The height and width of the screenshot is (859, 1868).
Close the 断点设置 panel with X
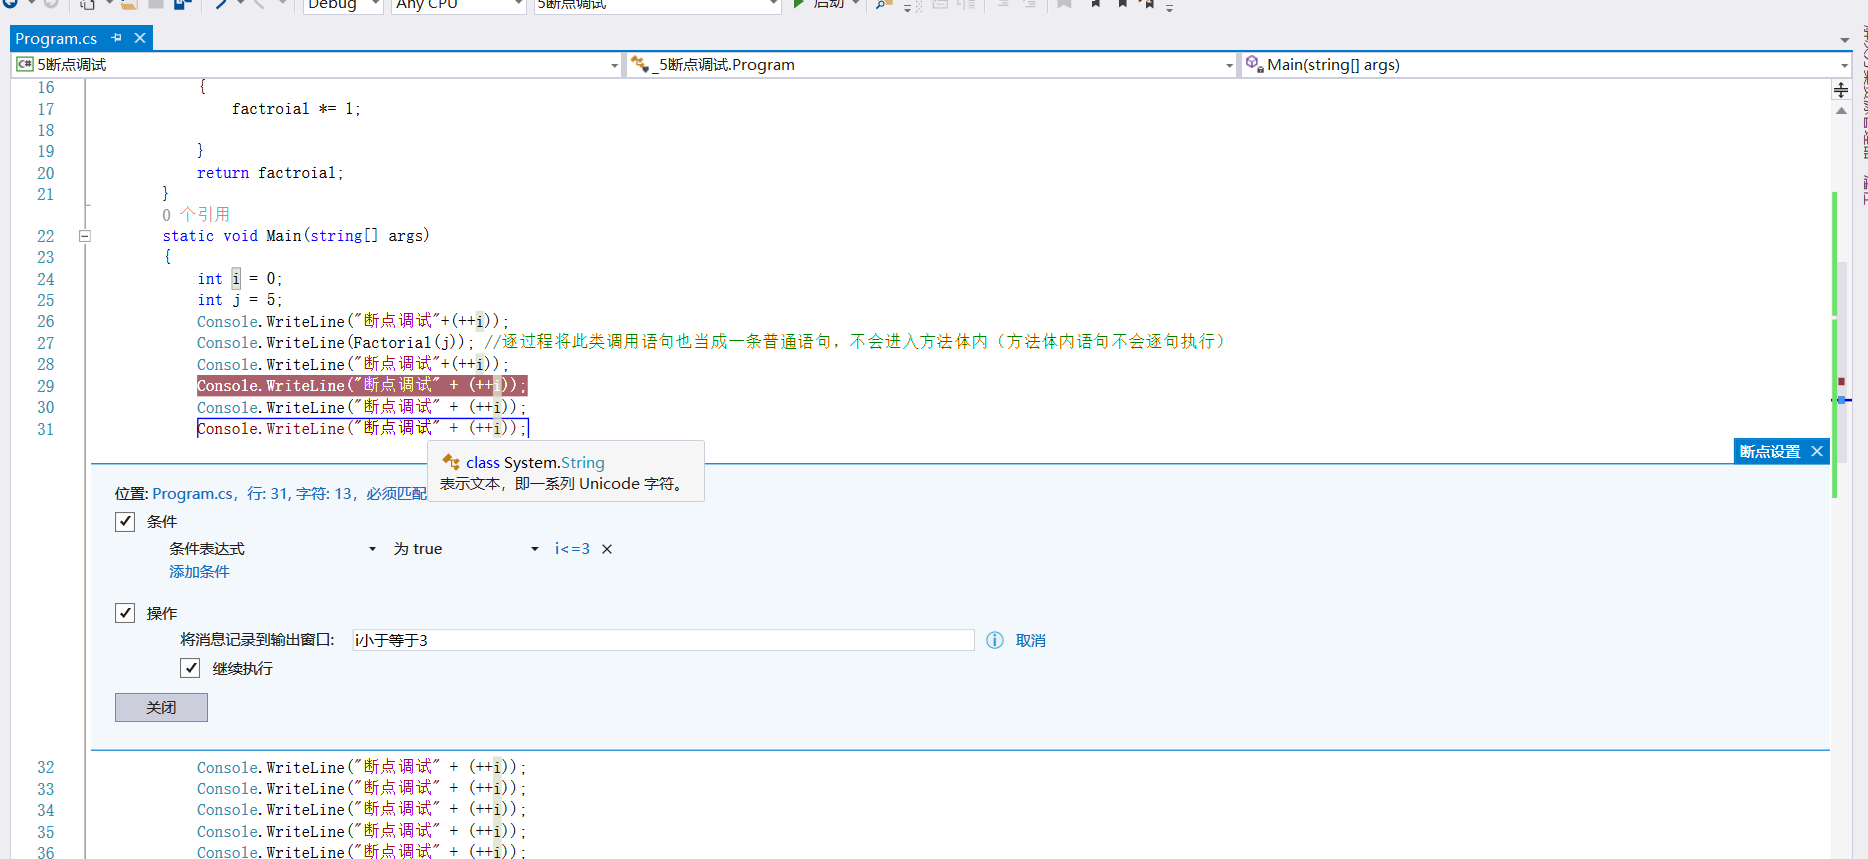[1817, 451]
